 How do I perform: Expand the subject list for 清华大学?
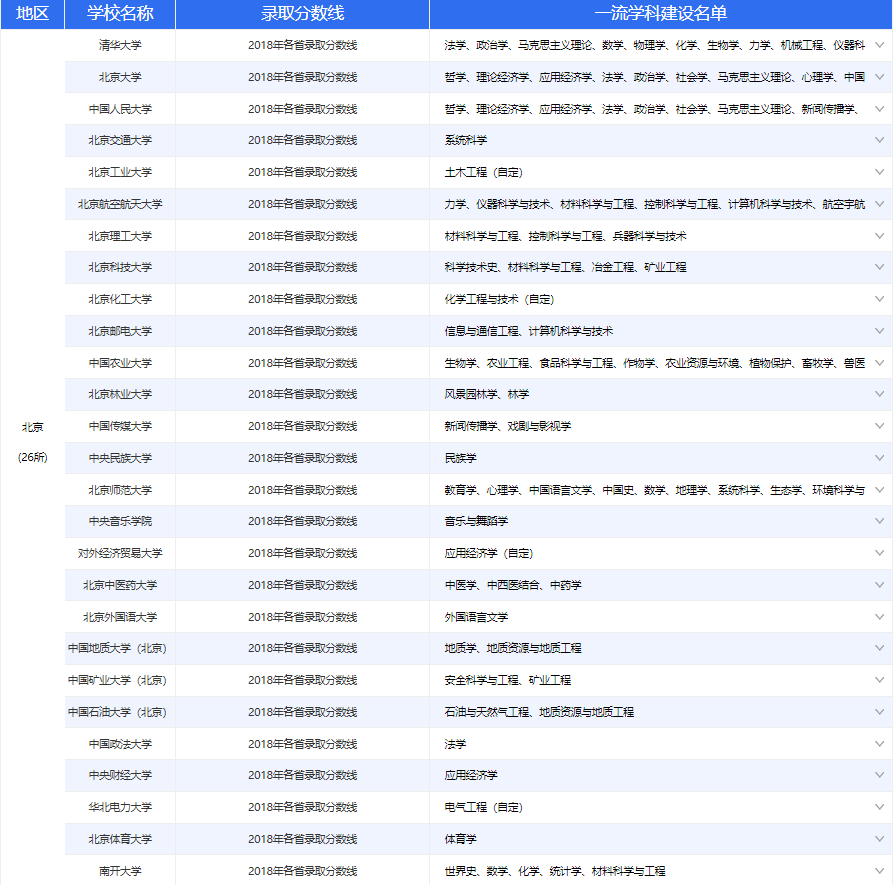[879, 45]
